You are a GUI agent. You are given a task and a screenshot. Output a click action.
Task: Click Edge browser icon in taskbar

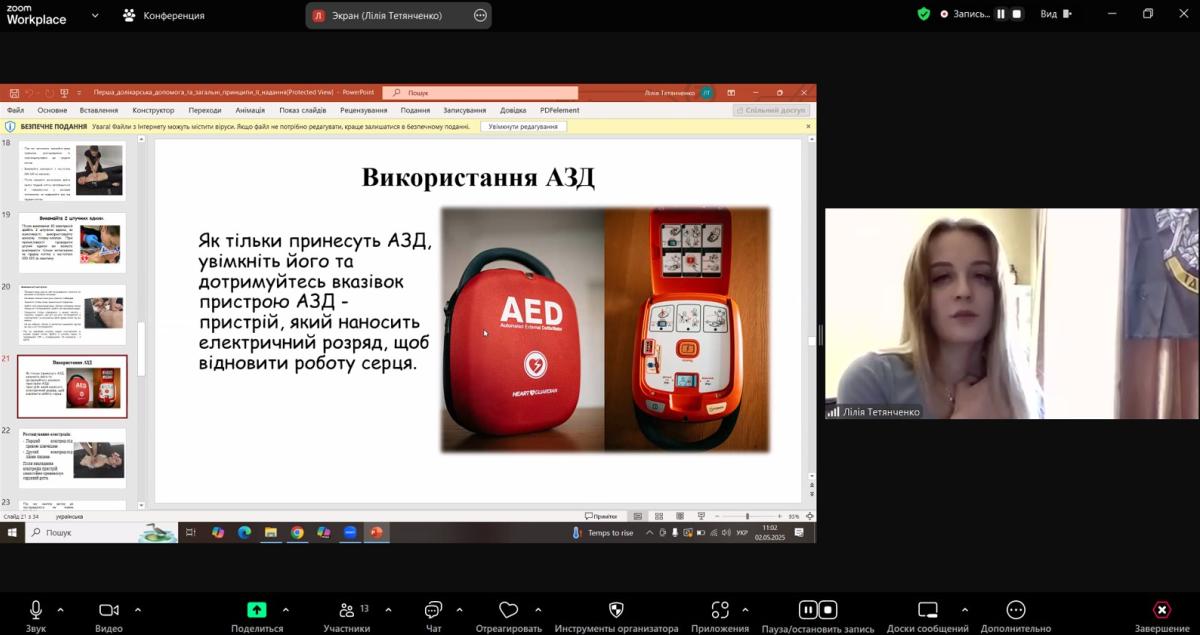pyautogui.click(x=245, y=533)
